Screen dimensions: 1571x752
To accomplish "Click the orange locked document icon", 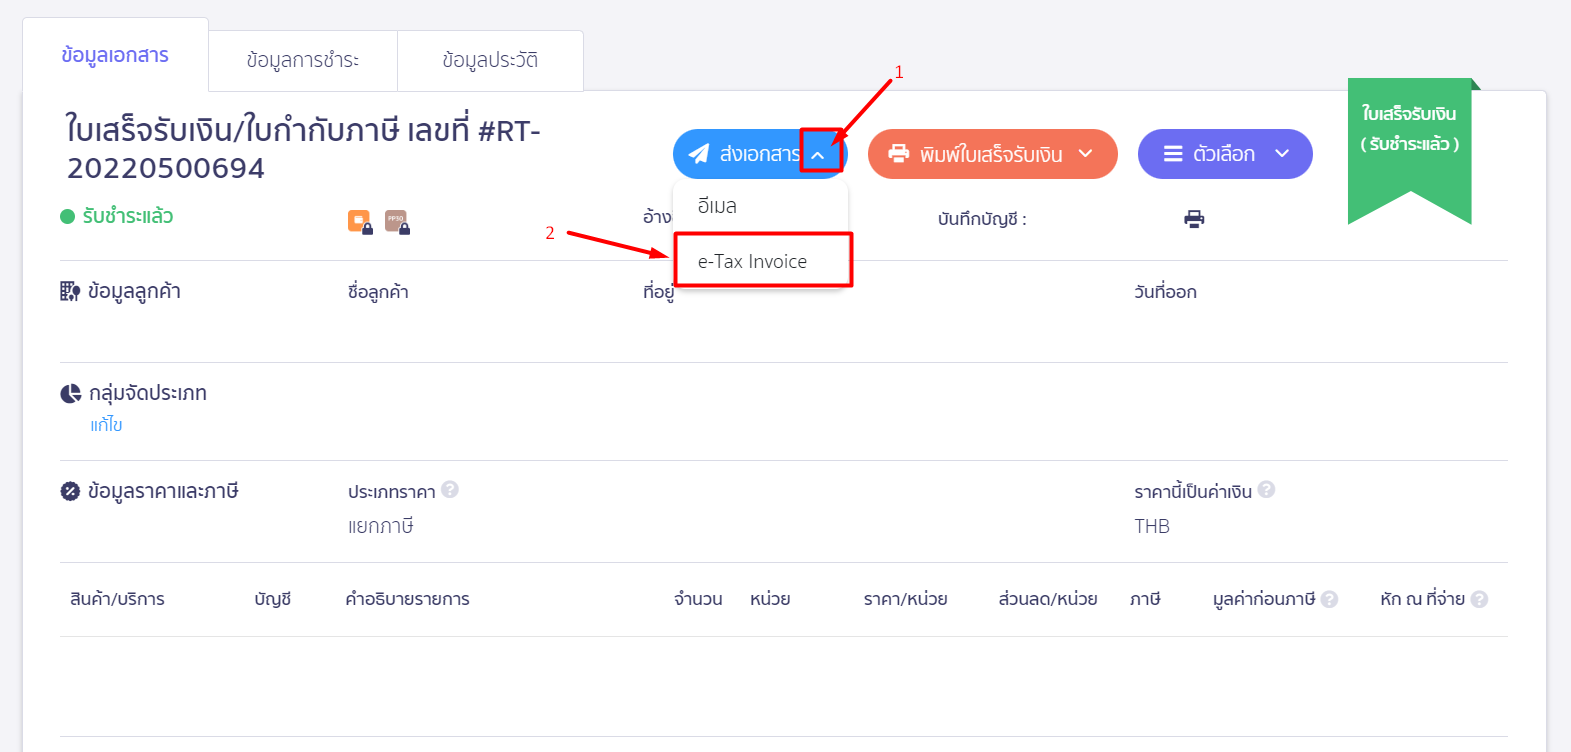I will 359,221.
